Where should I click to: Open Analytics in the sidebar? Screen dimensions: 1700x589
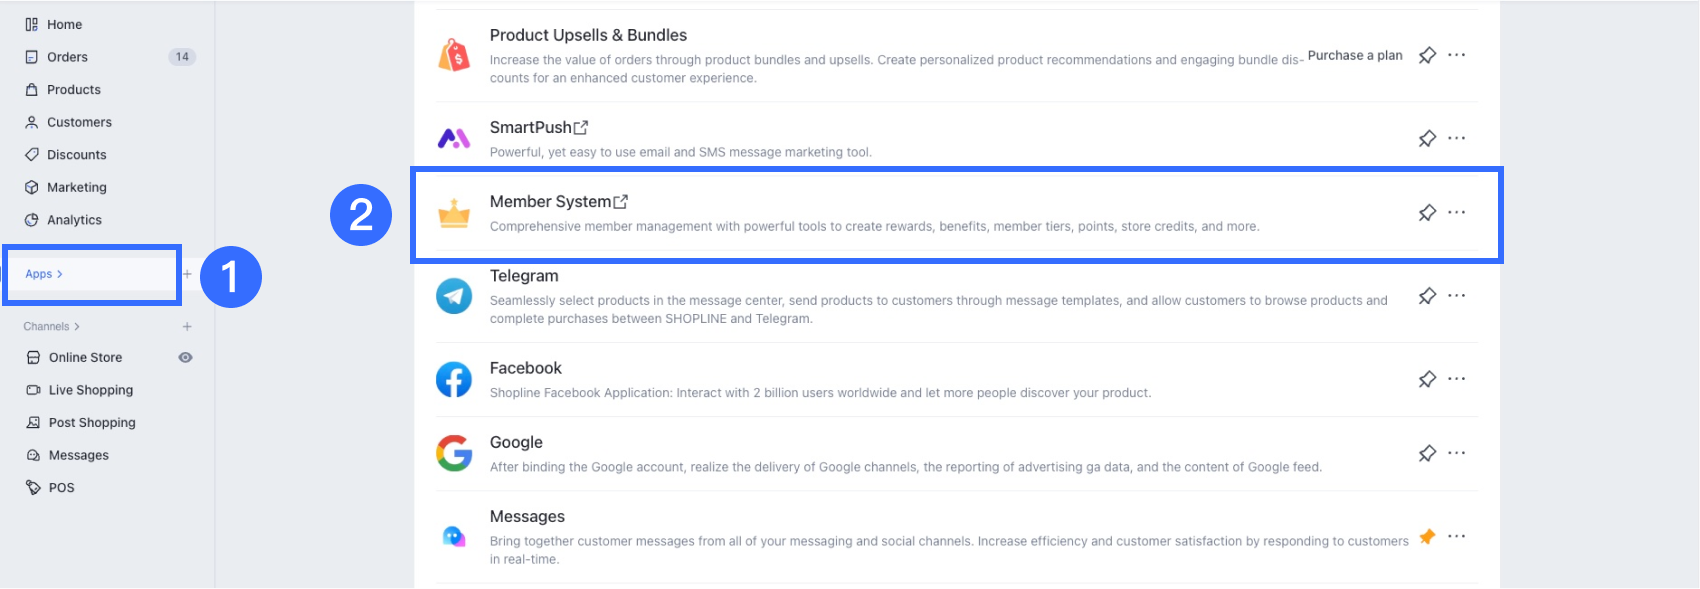[74, 220]
